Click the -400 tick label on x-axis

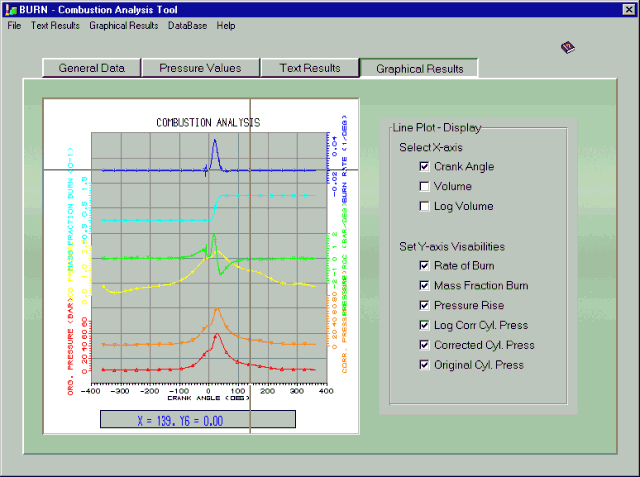[x=91, y=391]
